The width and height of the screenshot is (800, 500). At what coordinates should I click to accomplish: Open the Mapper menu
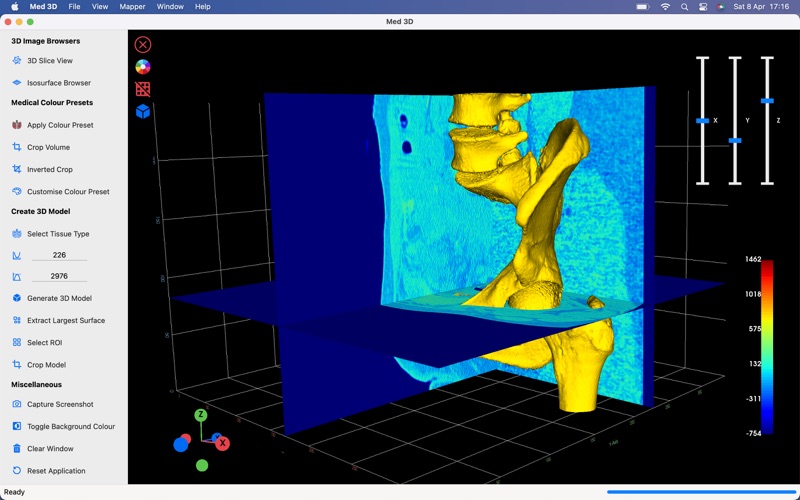(x=132, y=7)
